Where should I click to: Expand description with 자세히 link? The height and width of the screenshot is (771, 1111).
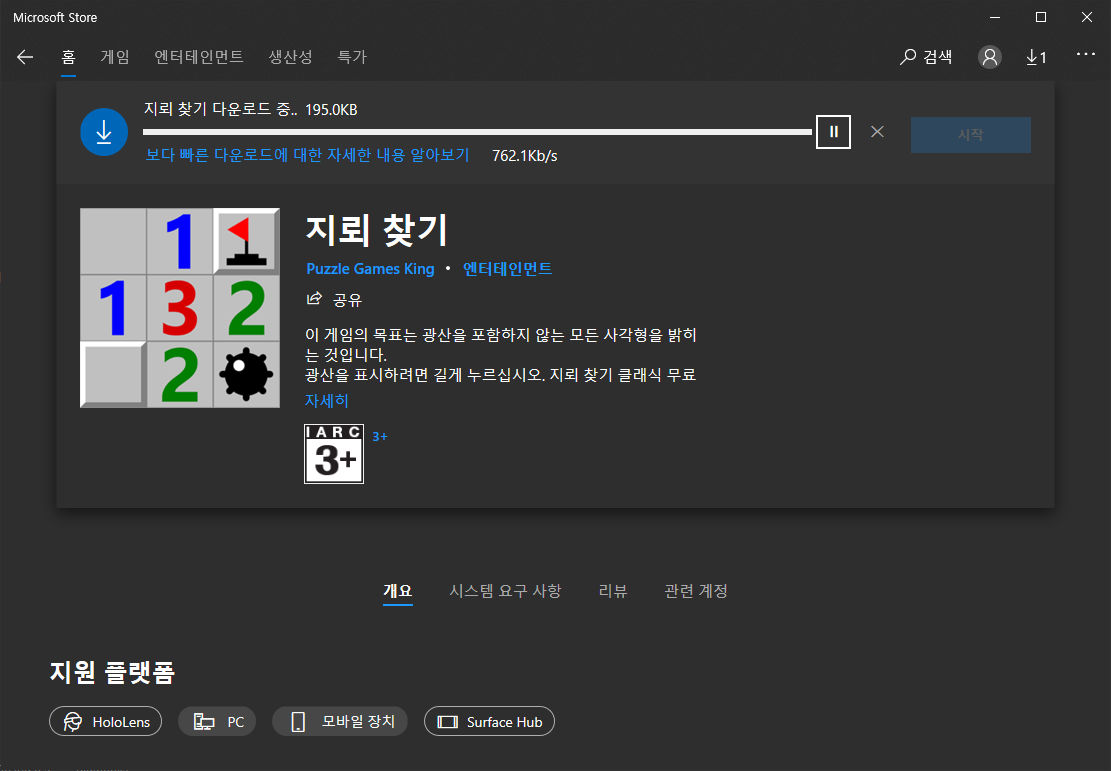[327, 400]
